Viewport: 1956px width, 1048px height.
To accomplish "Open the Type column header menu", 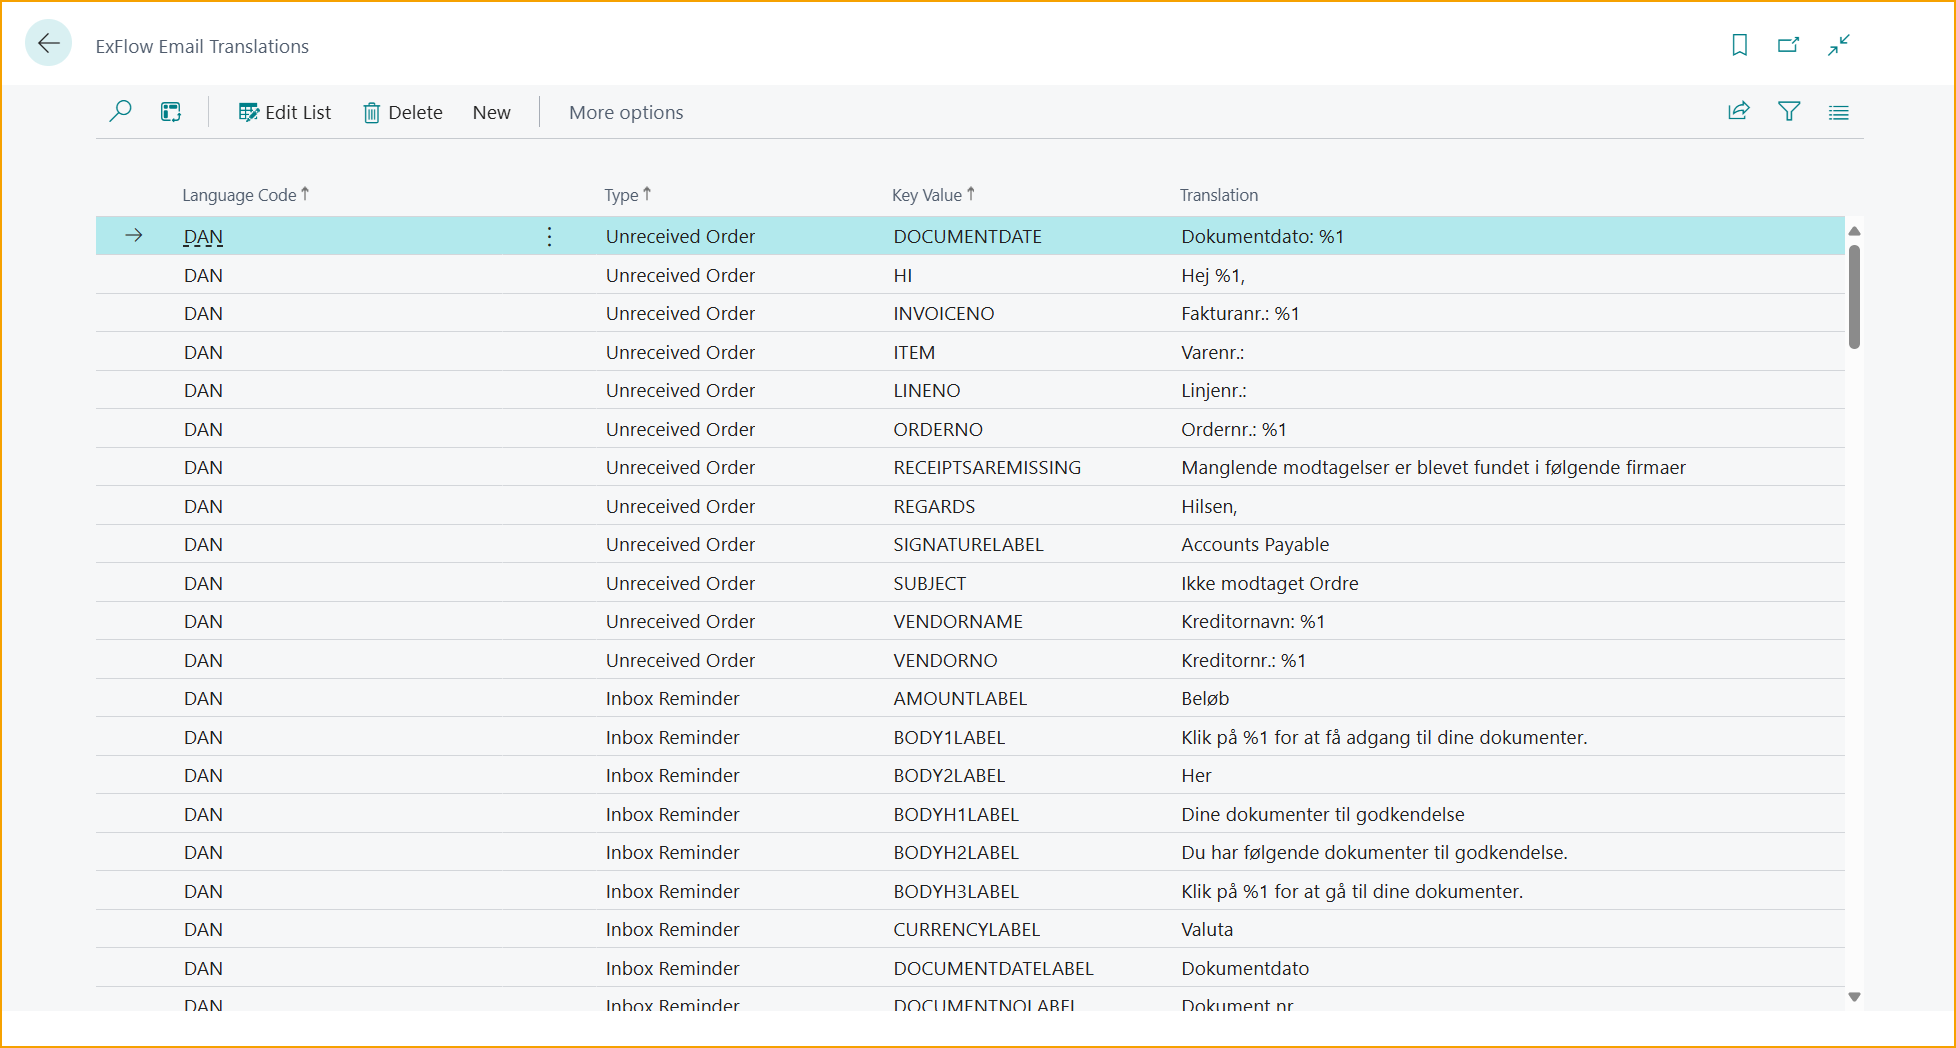I will click(x=621, y=195).
